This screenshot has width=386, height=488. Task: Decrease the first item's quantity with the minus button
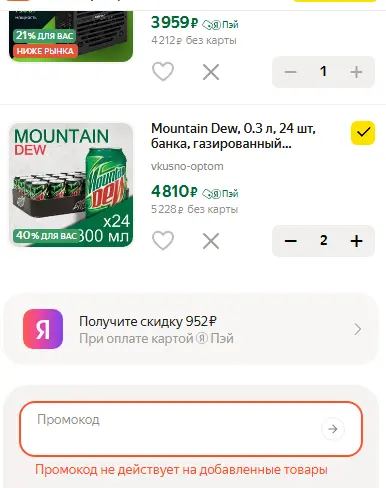290,72
